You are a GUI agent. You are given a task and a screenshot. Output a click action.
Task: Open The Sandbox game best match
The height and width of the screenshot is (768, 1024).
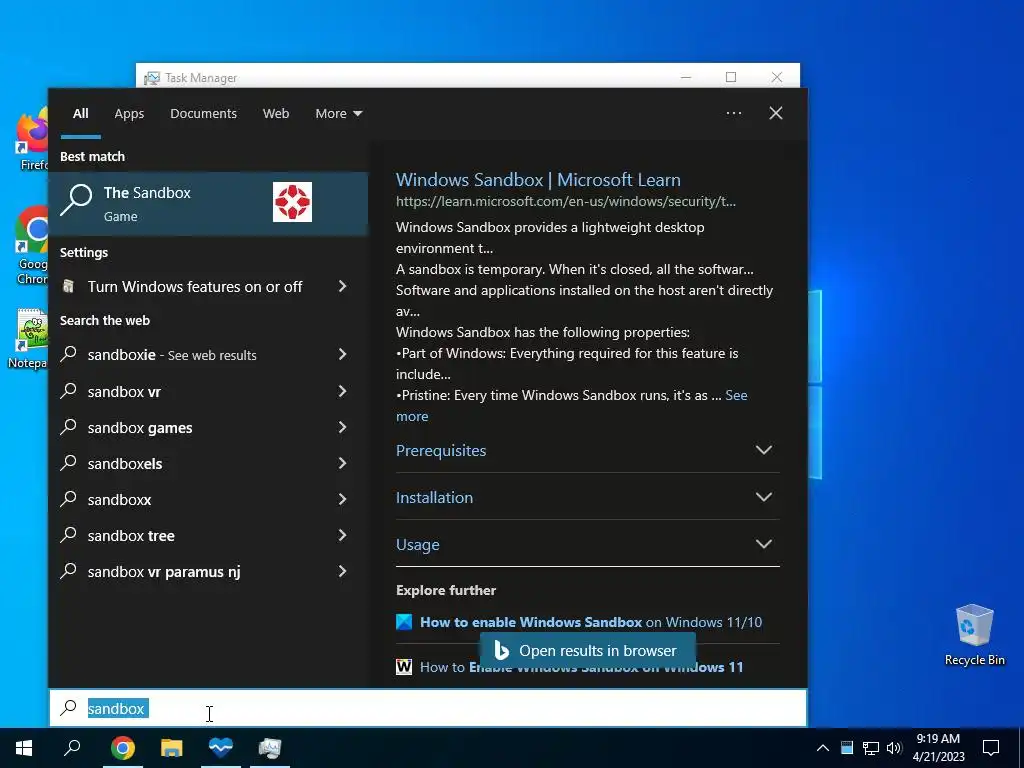click(x=208, y=204)
